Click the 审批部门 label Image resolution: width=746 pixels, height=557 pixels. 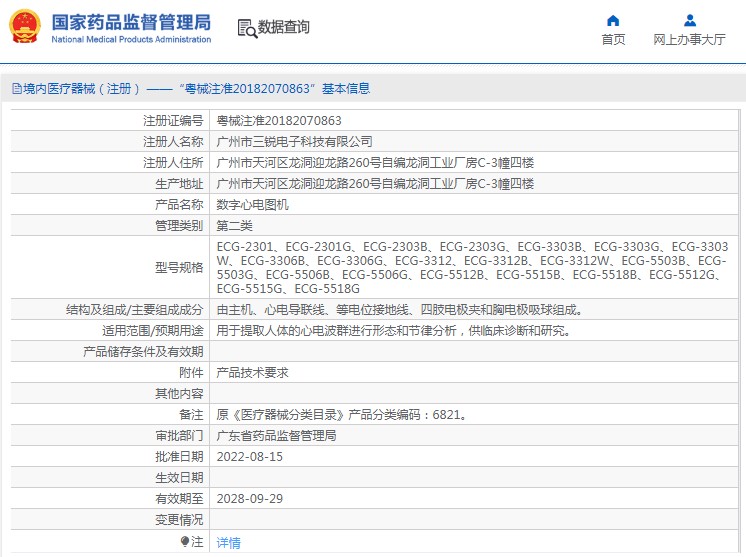pyautogui.click(x=179, y=436)
